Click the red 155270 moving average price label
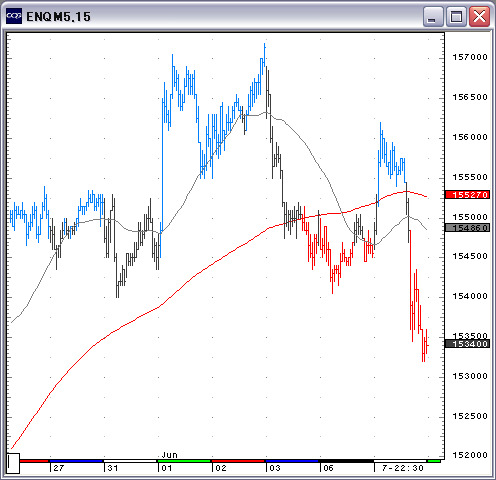The height and width of the screenshot is (480, 496). coord(468,194)
